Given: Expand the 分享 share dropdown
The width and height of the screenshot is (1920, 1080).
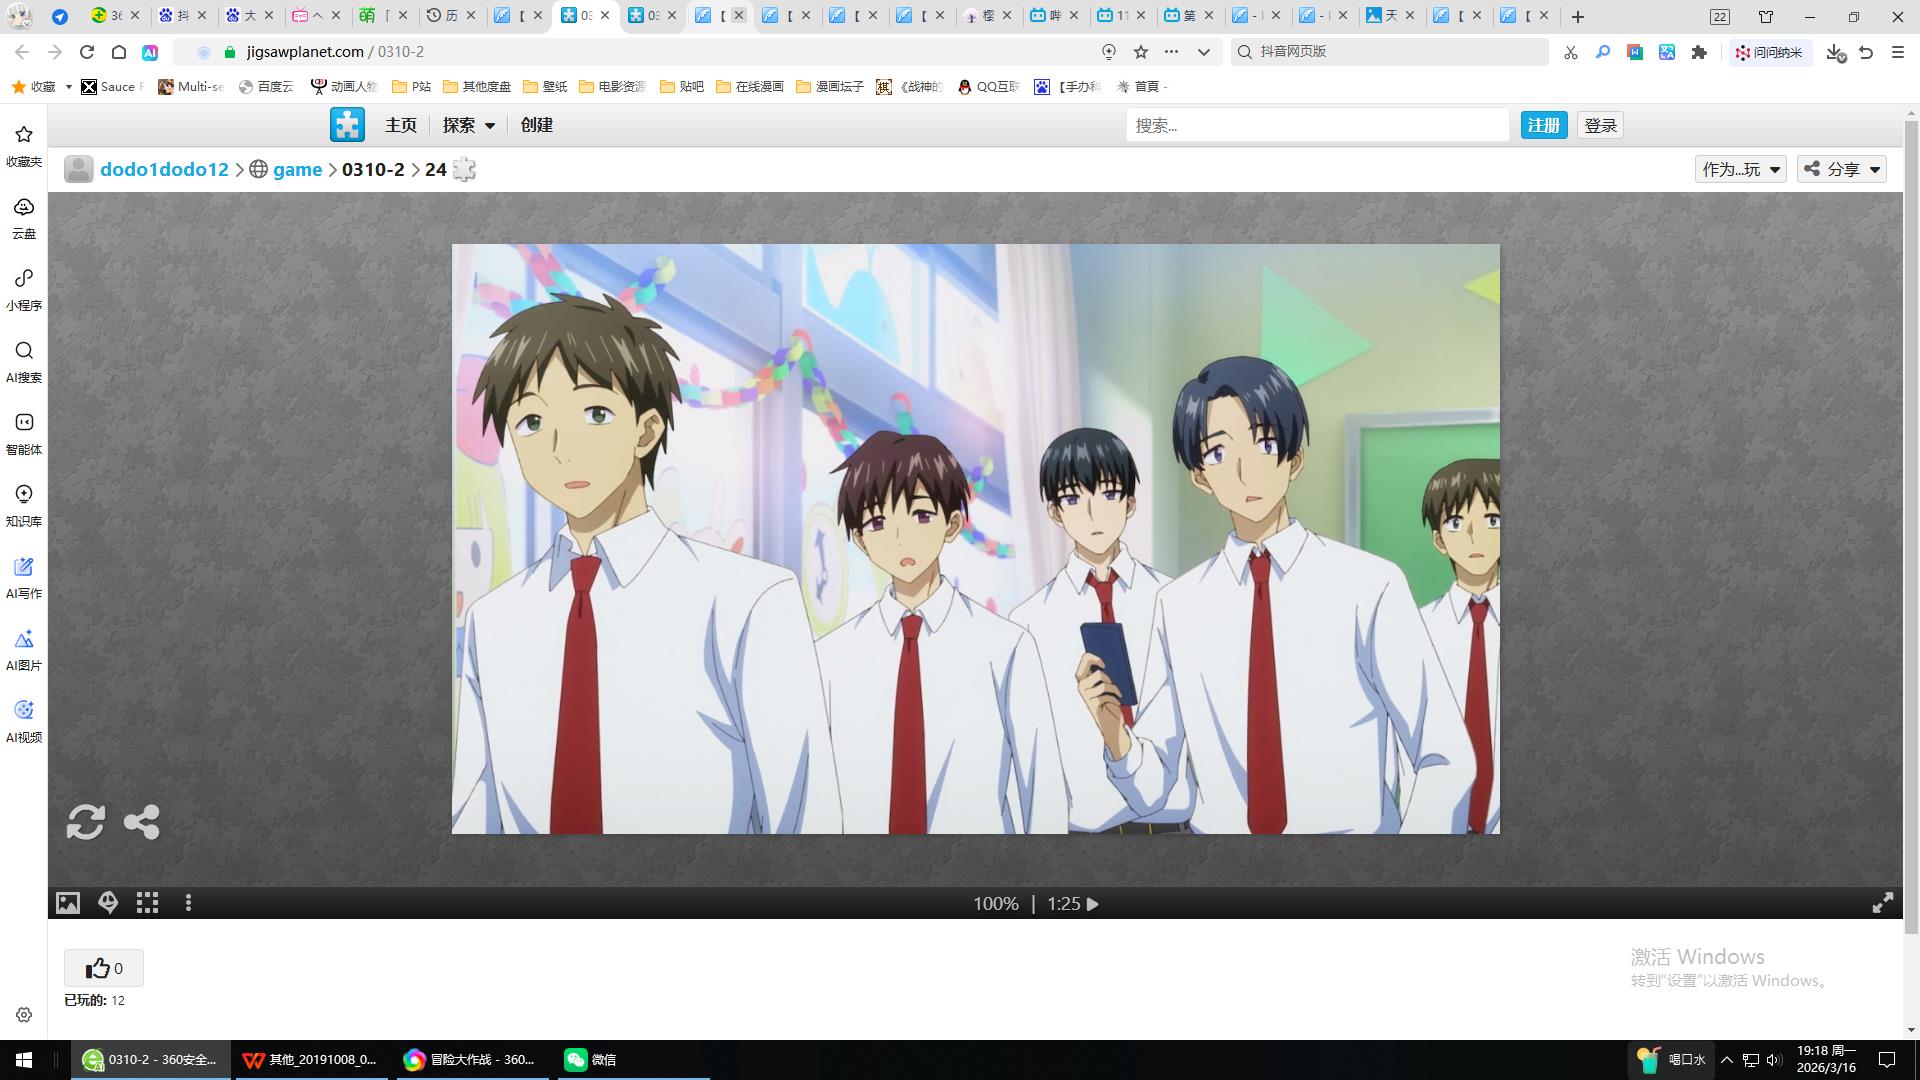Looking at the screenshot, I should pos(1842,169).
